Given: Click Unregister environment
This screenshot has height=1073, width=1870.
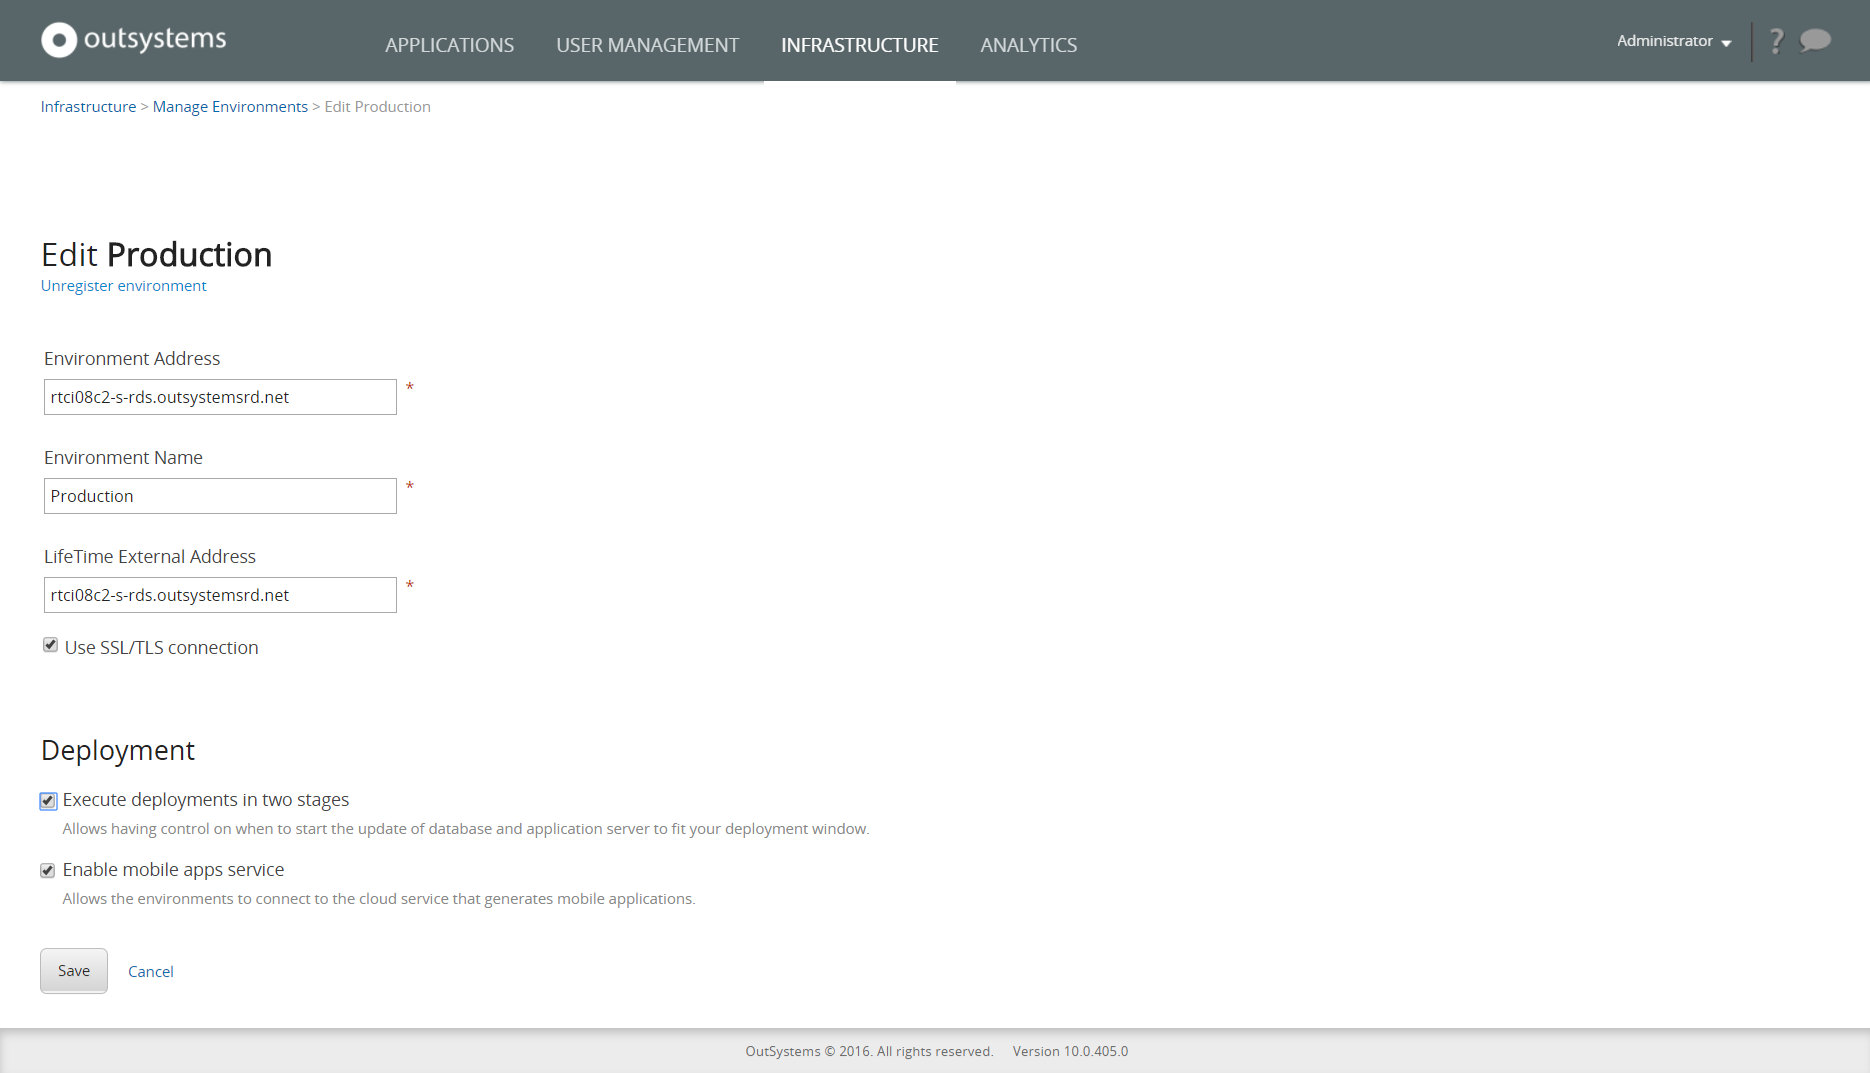Looking at the screenshot, I should point(123,285).
